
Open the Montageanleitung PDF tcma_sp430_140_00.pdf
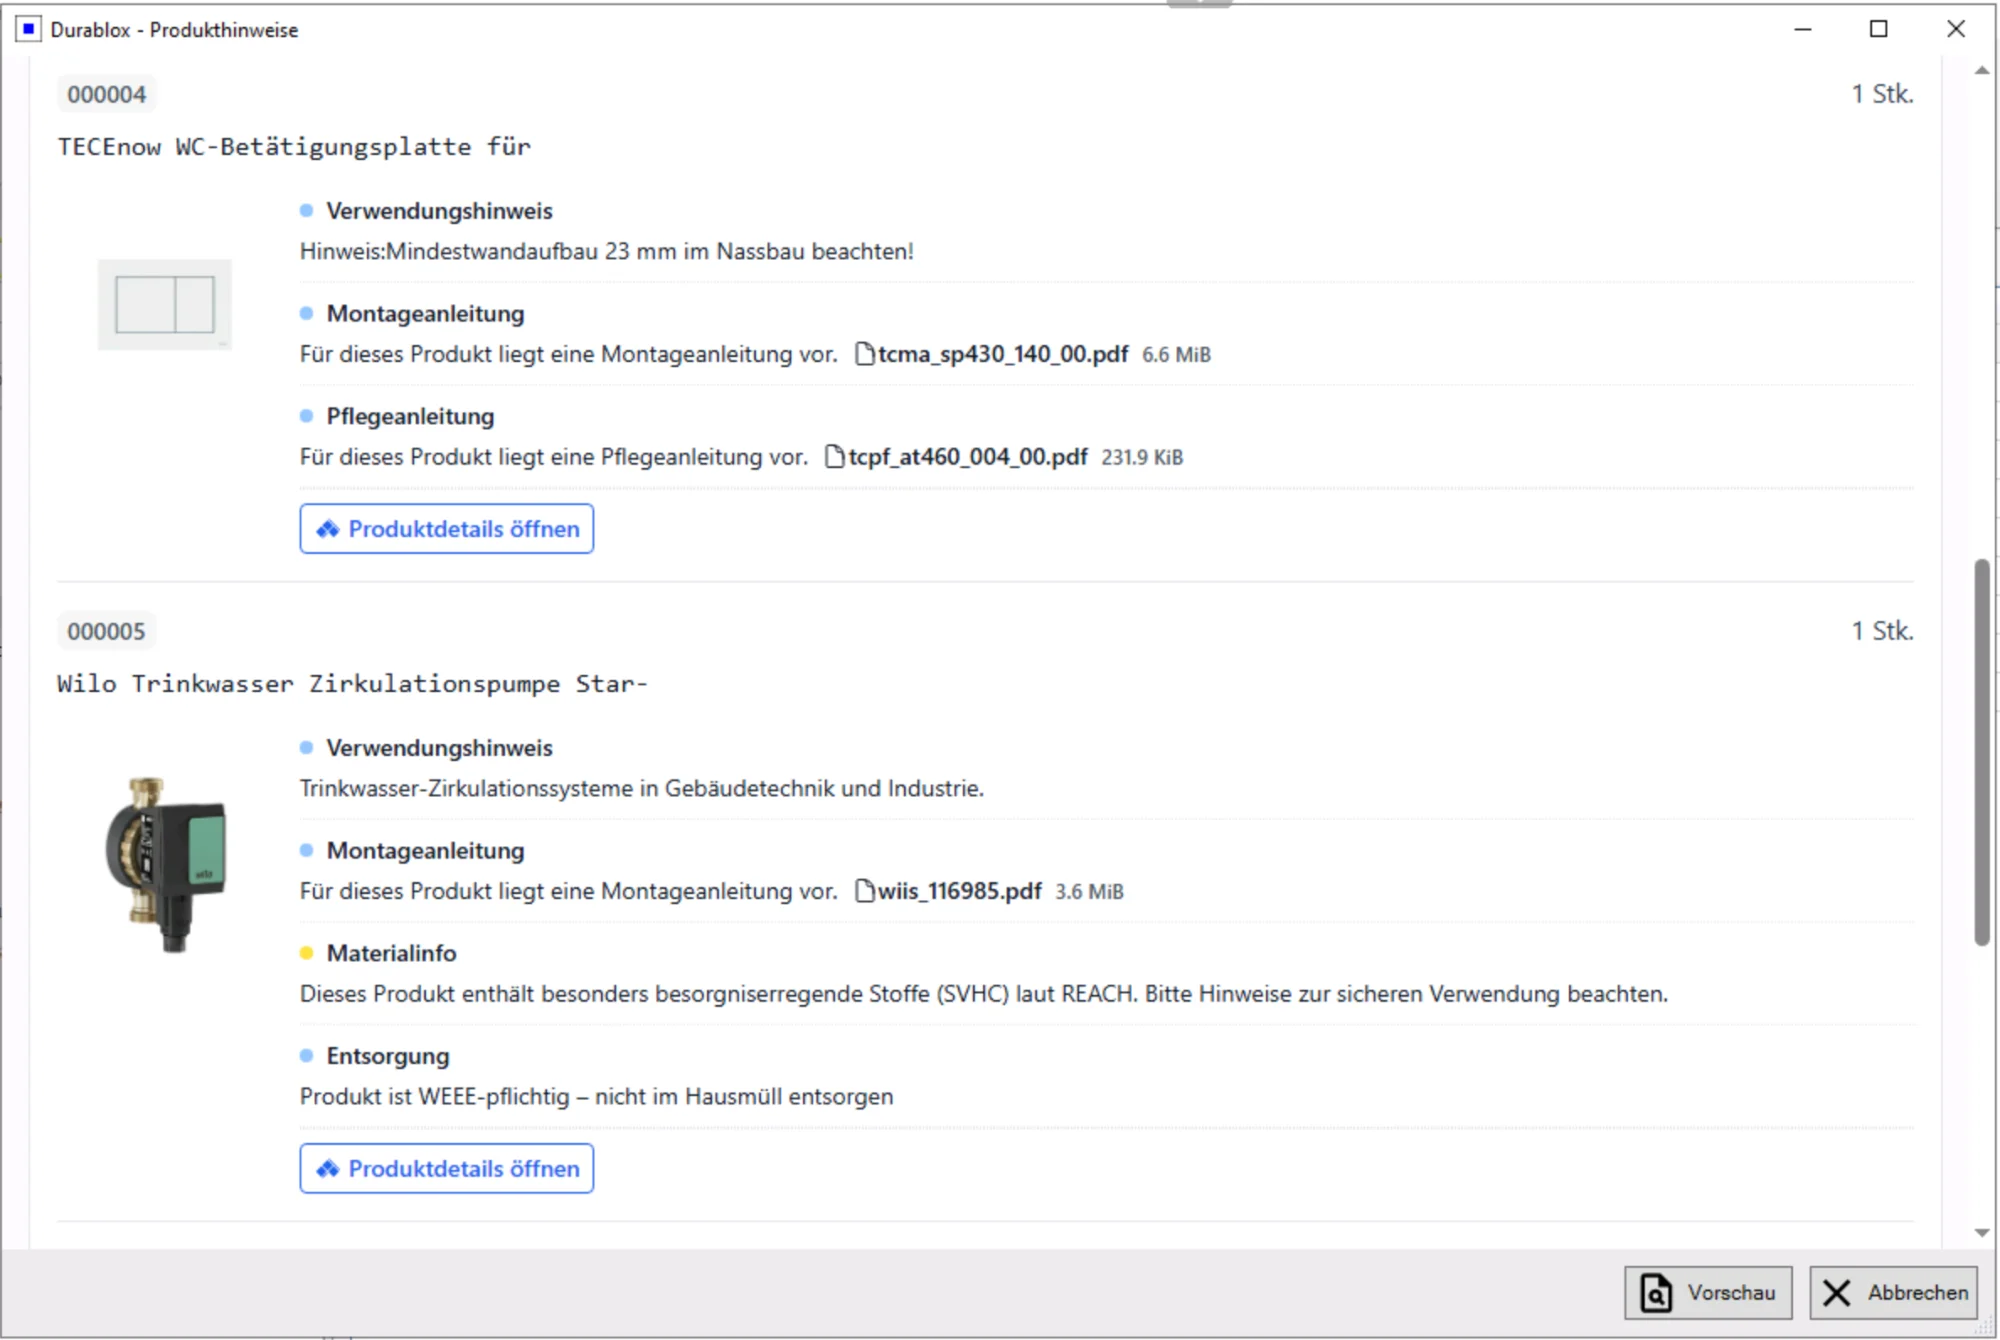tap(1001, 354)
